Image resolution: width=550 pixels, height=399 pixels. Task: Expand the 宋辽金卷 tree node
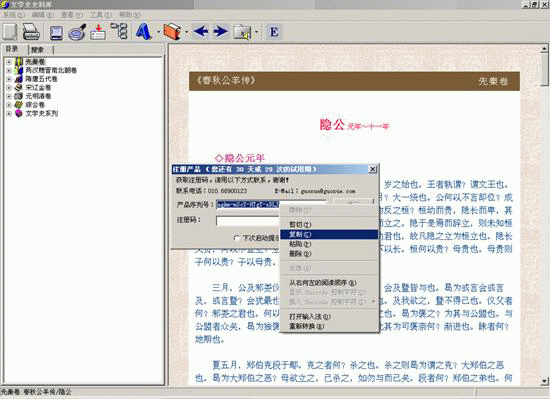point(9,88)
